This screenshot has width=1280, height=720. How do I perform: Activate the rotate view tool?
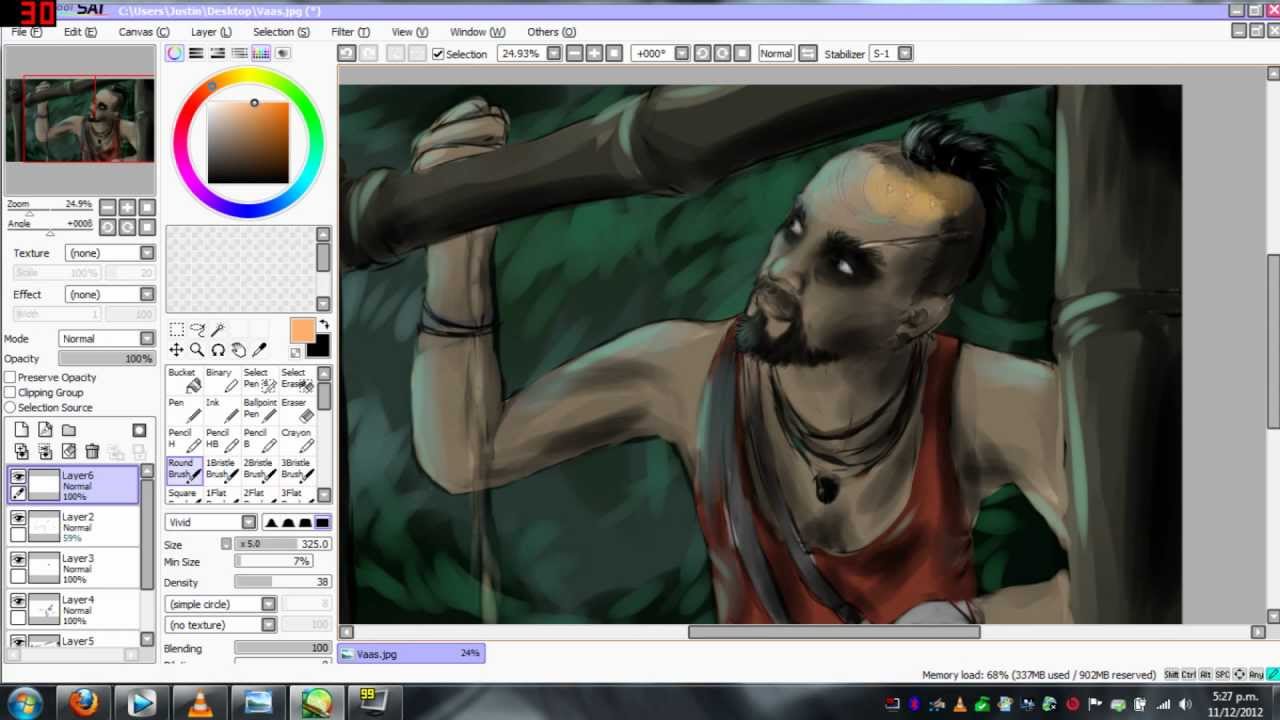[x=218, y=350]
